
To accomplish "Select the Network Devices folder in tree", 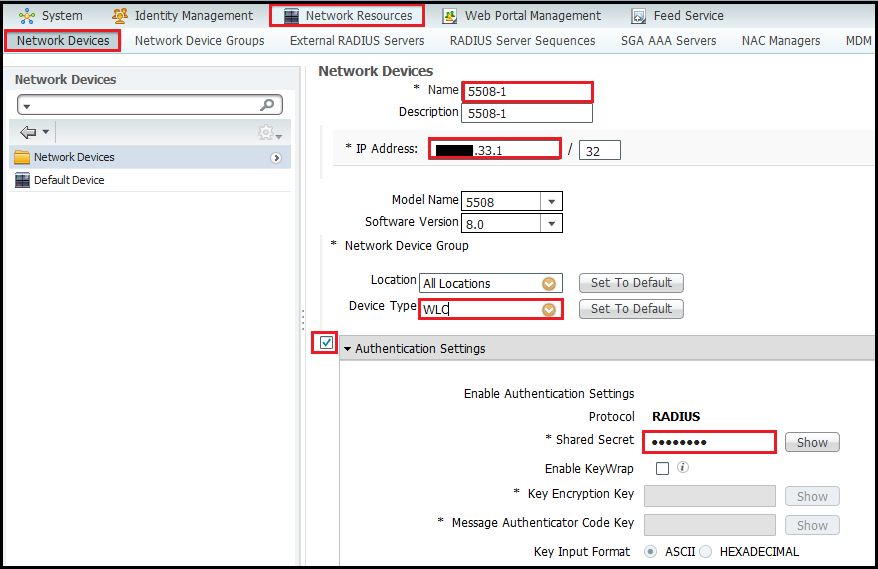I will coord(73,157).
